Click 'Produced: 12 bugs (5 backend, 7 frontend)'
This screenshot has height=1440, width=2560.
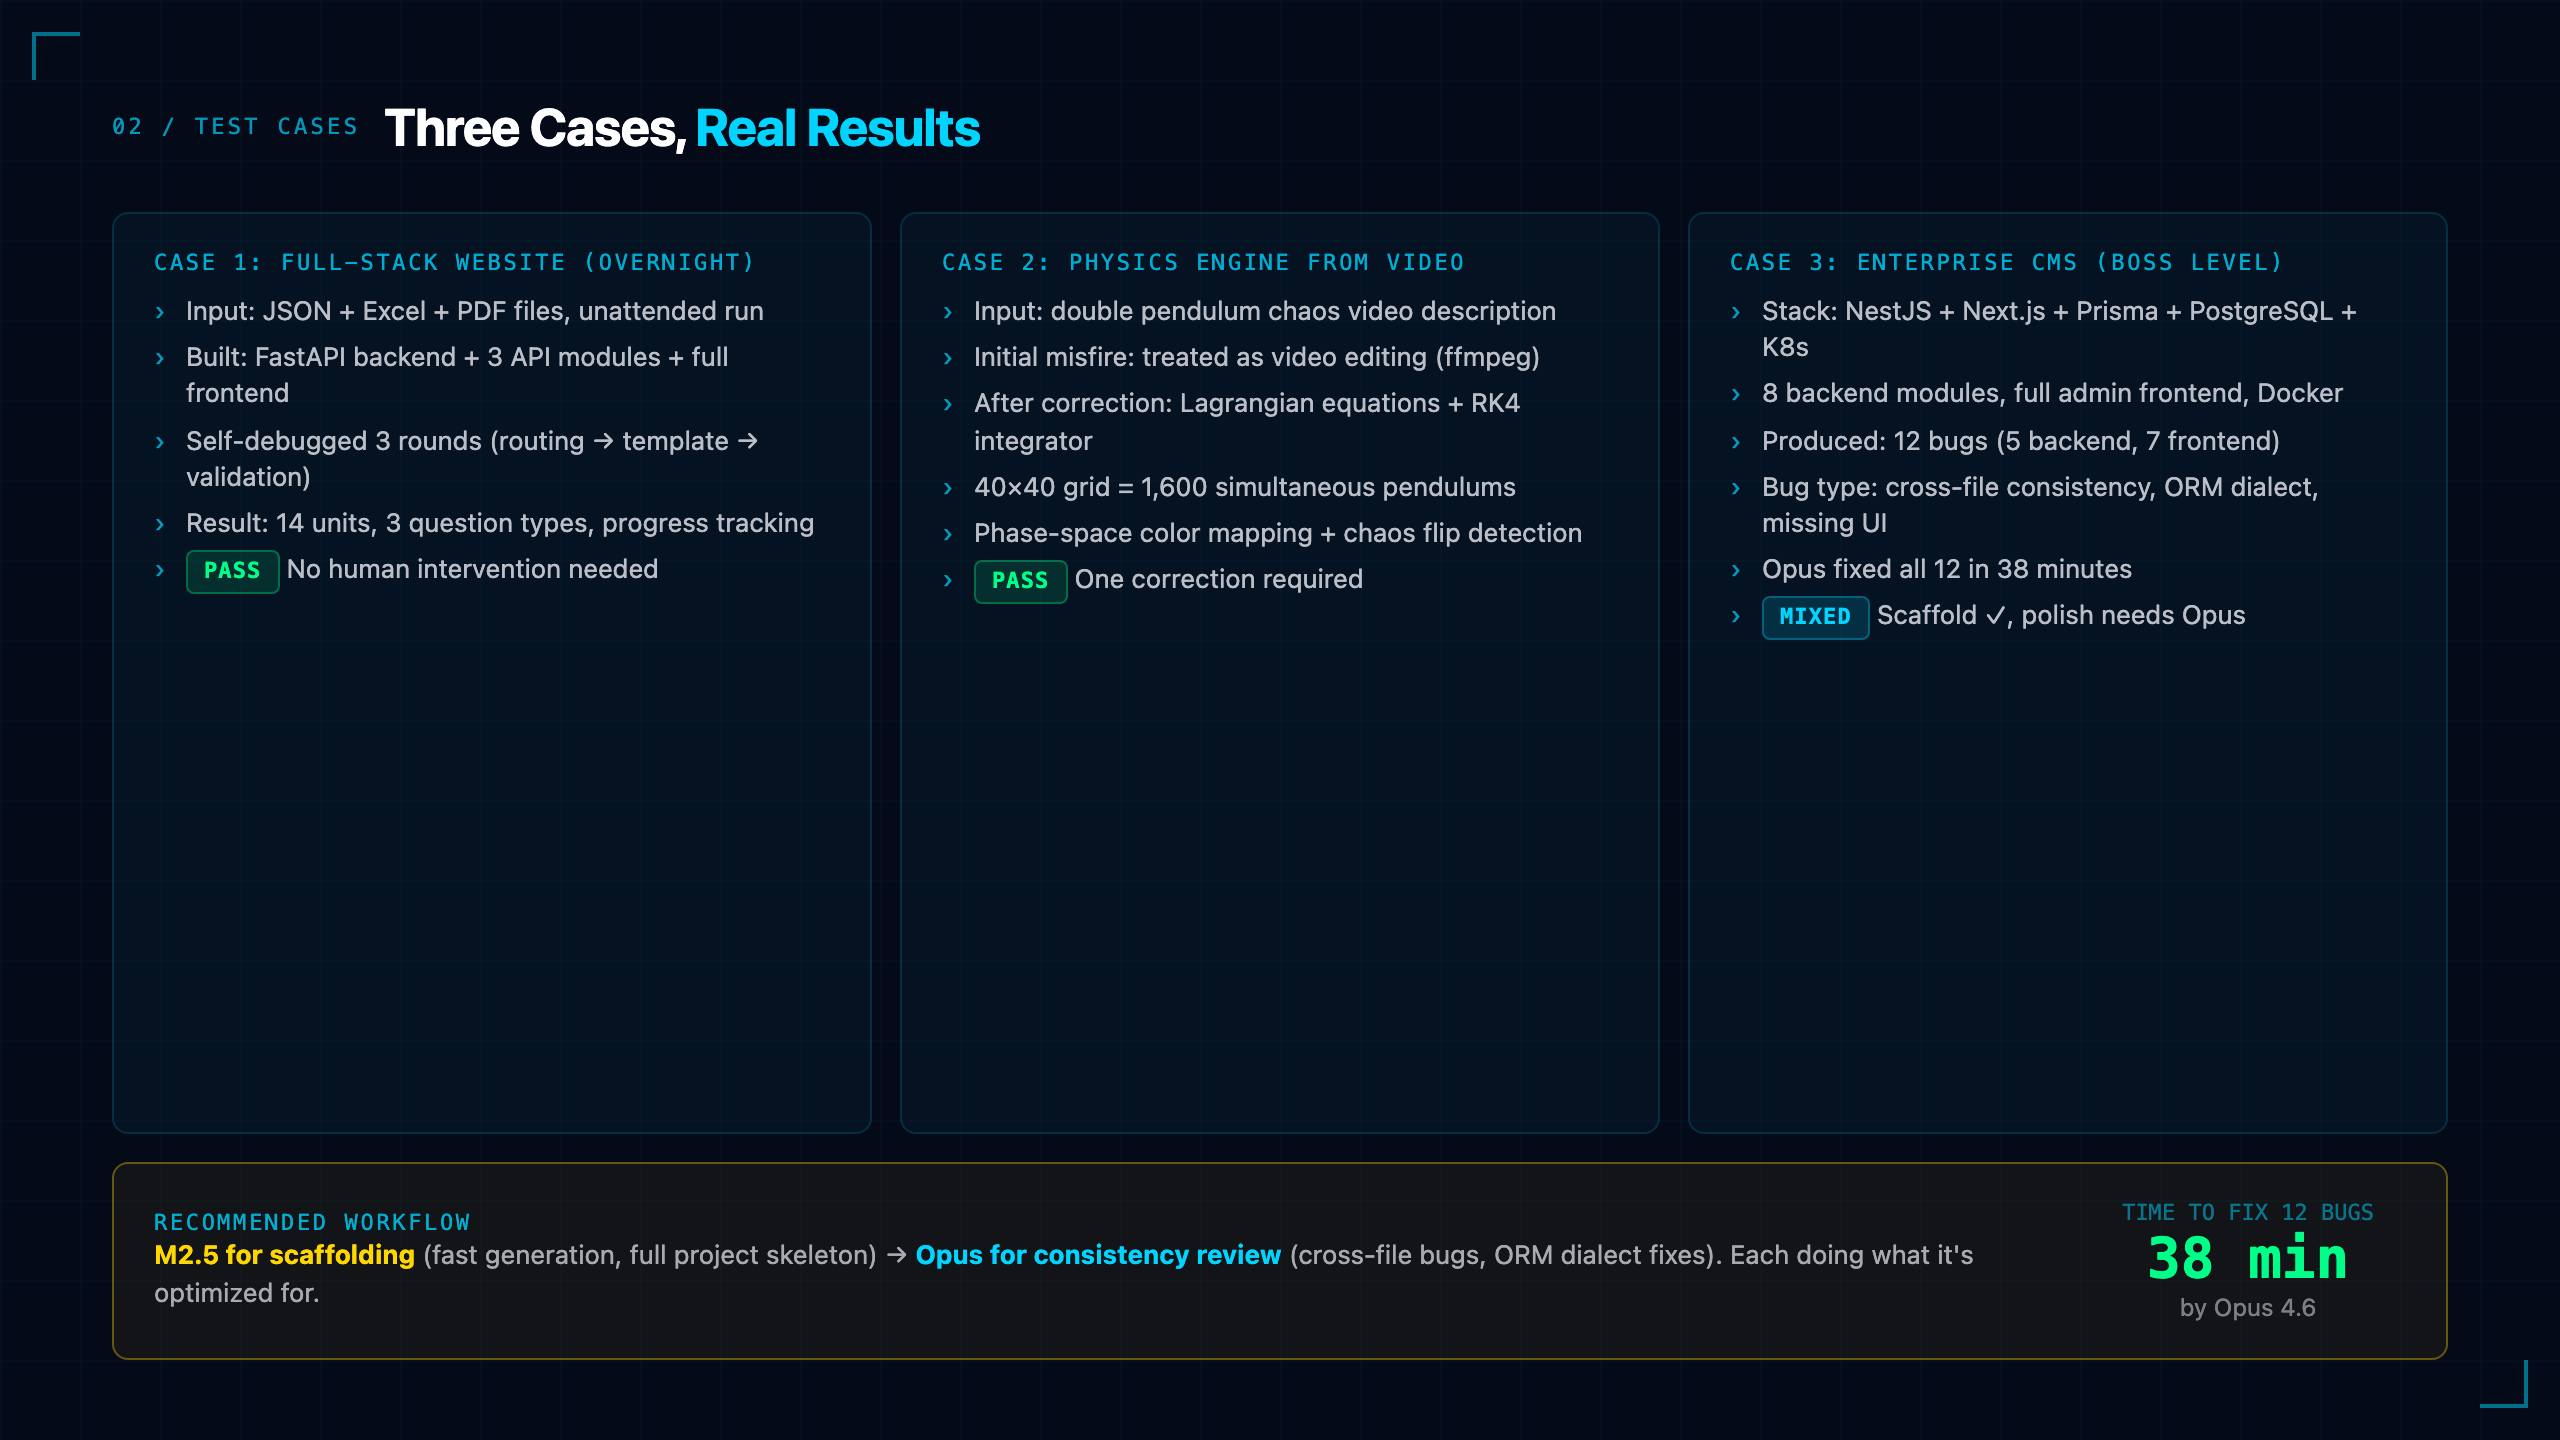(x=2021, y=441)
